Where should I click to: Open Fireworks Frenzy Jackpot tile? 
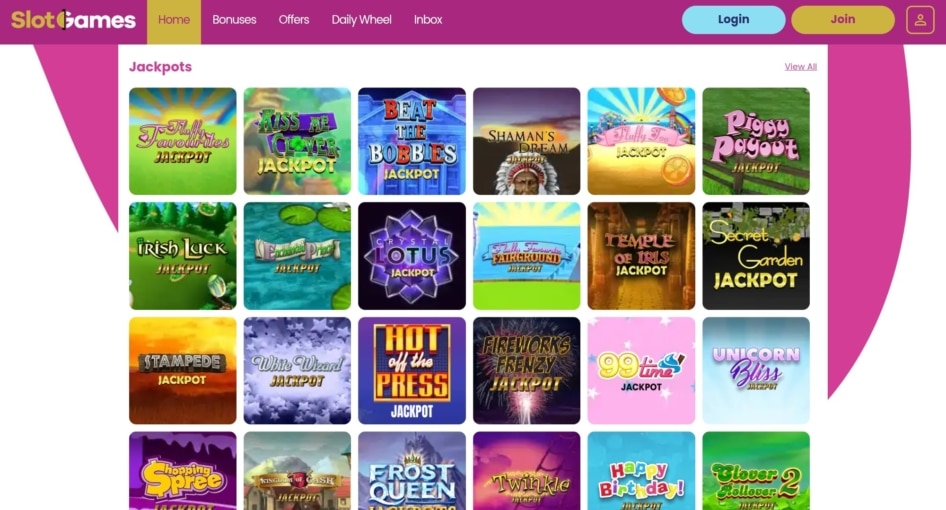point(527,371)
